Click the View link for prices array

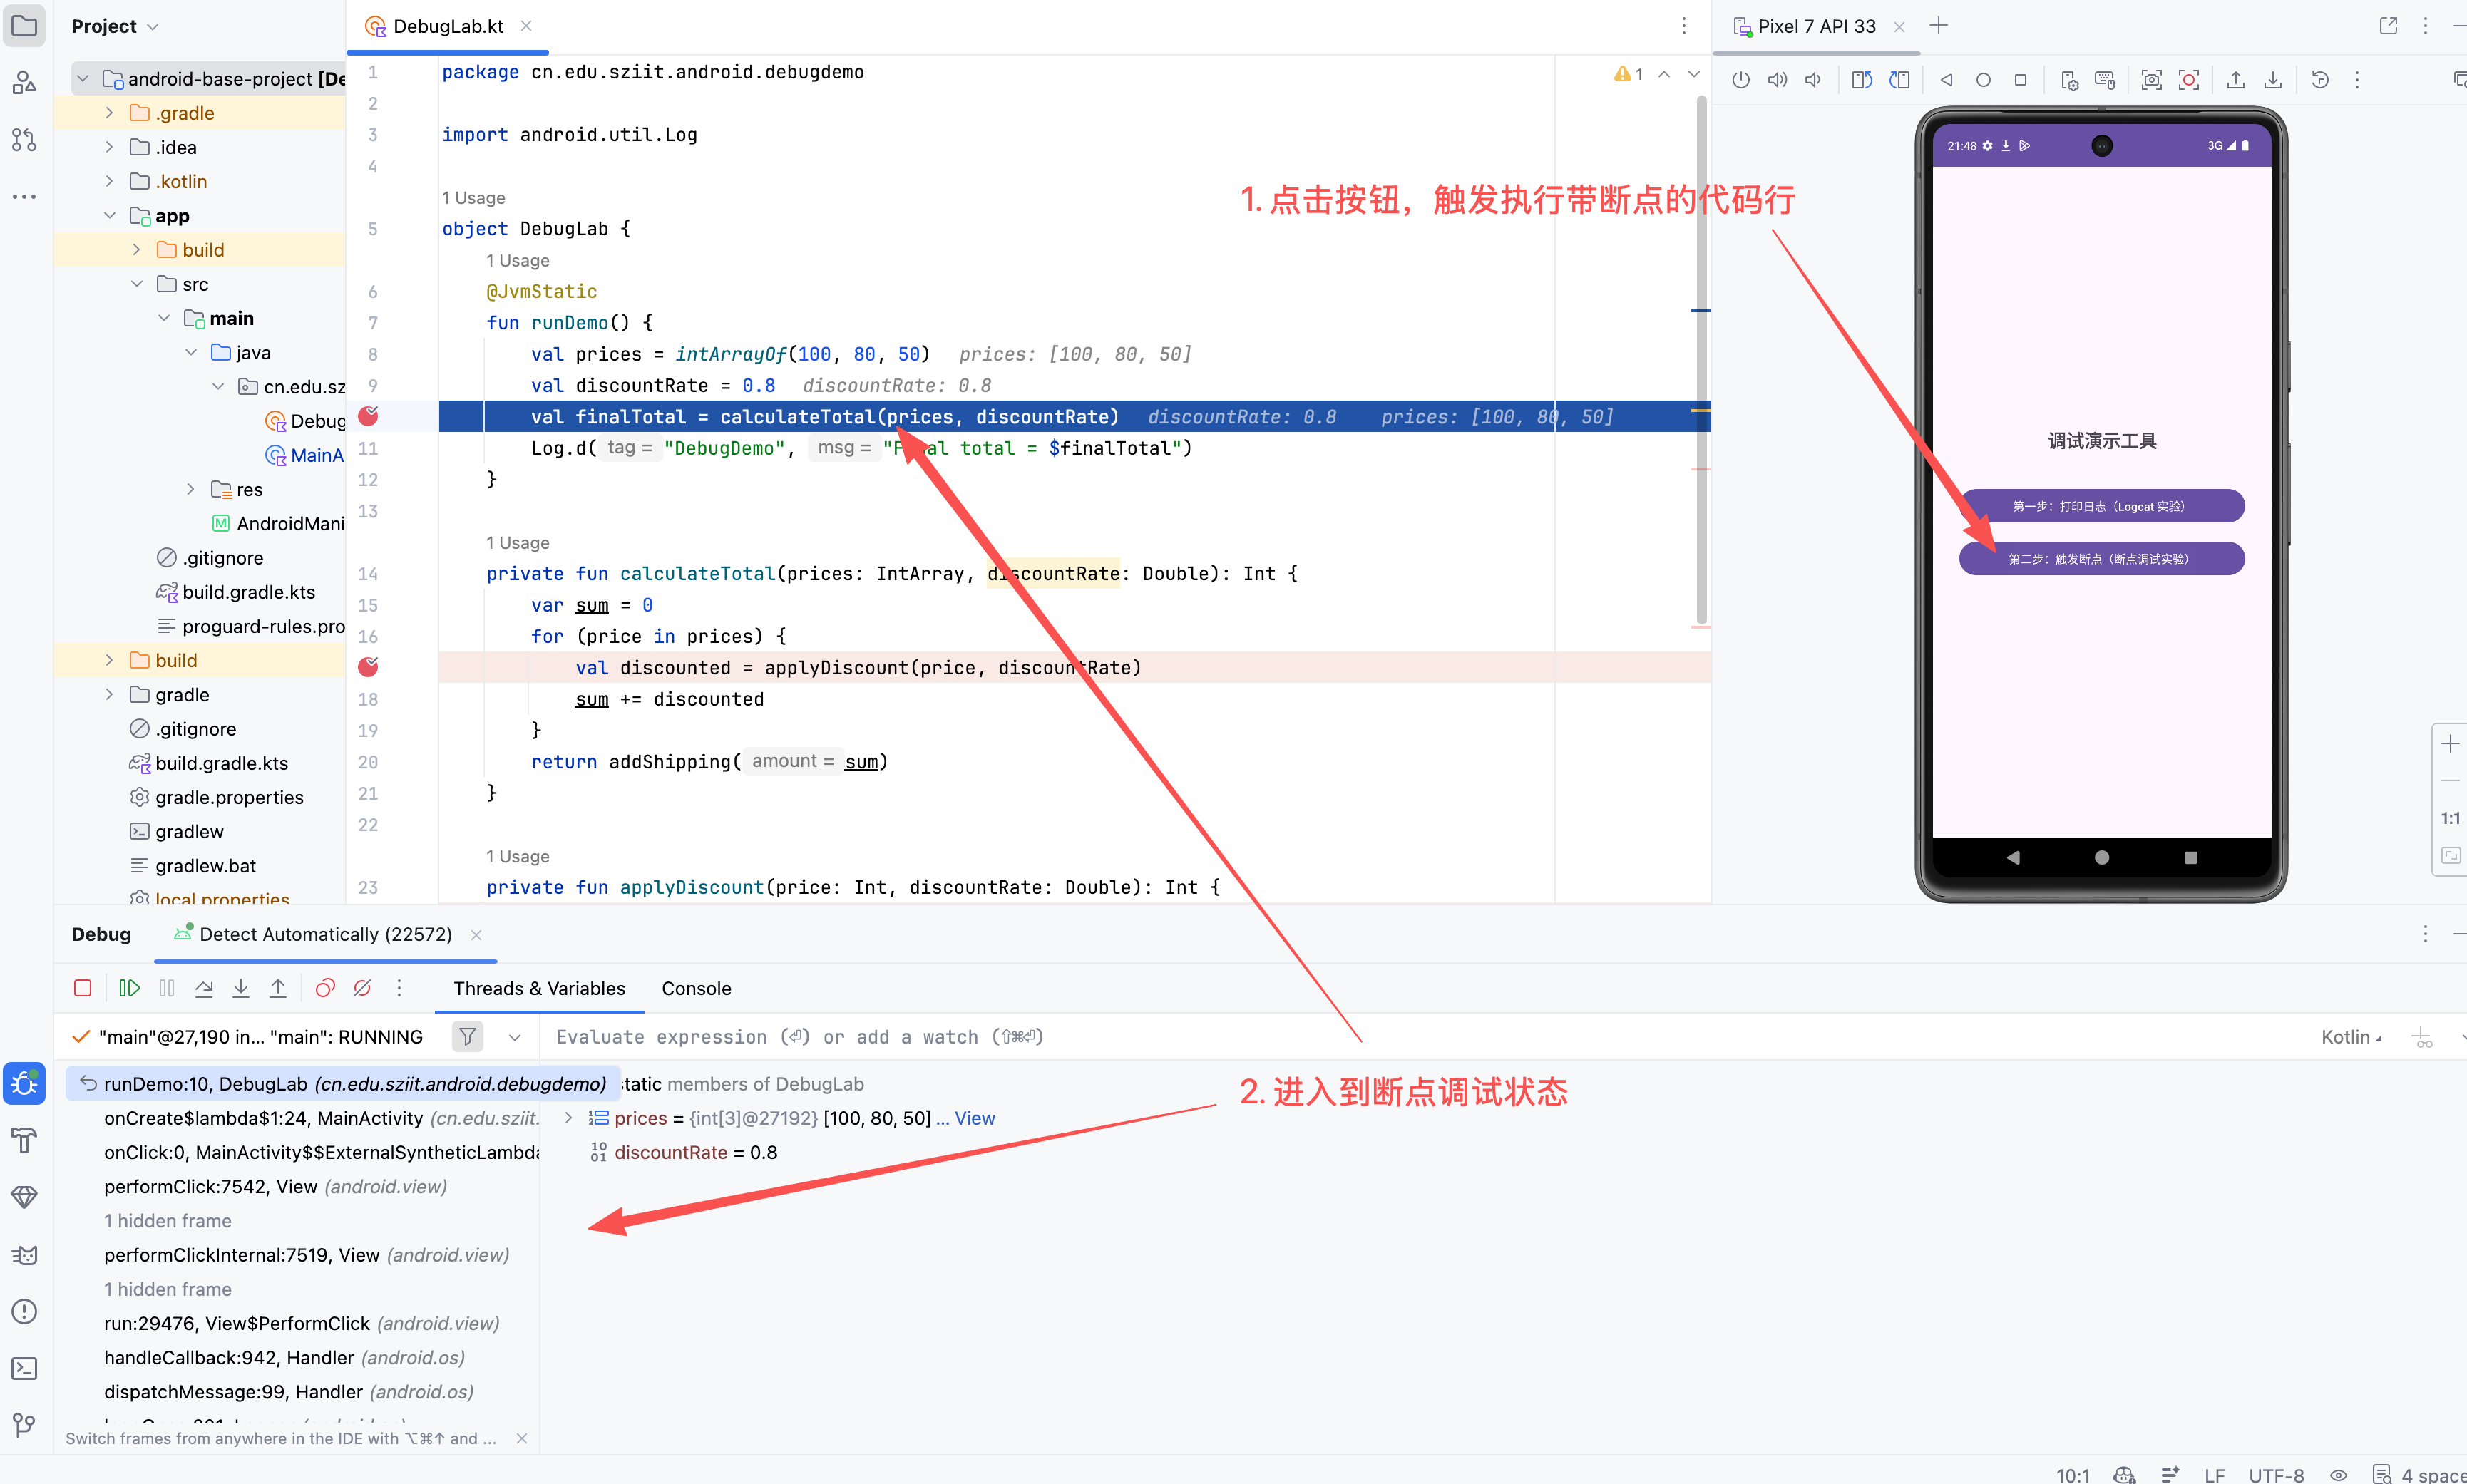(975, 1118)
